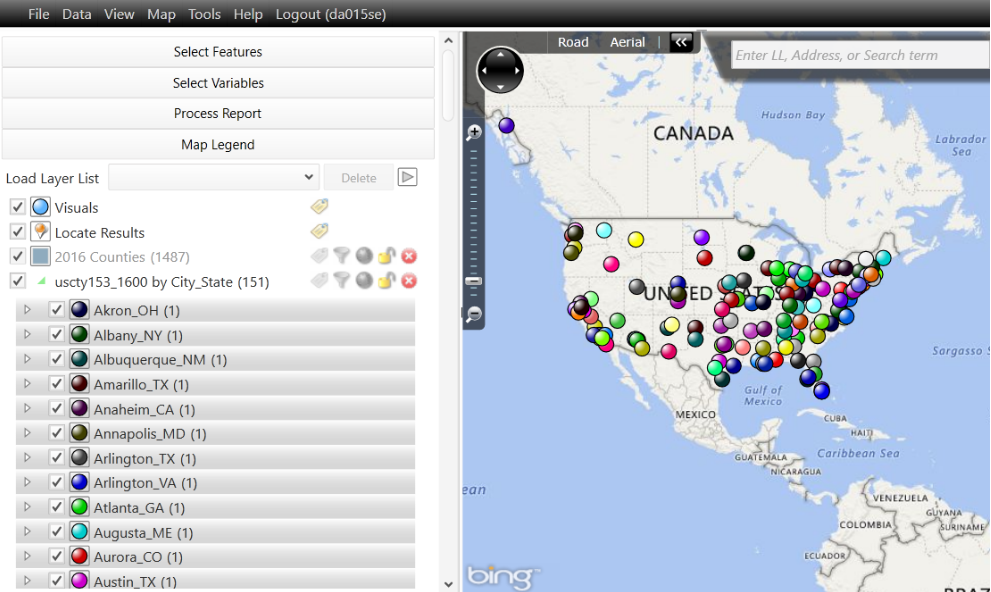Click the map address search field
The image size is (991, 592).
click(x=860, y=56)
